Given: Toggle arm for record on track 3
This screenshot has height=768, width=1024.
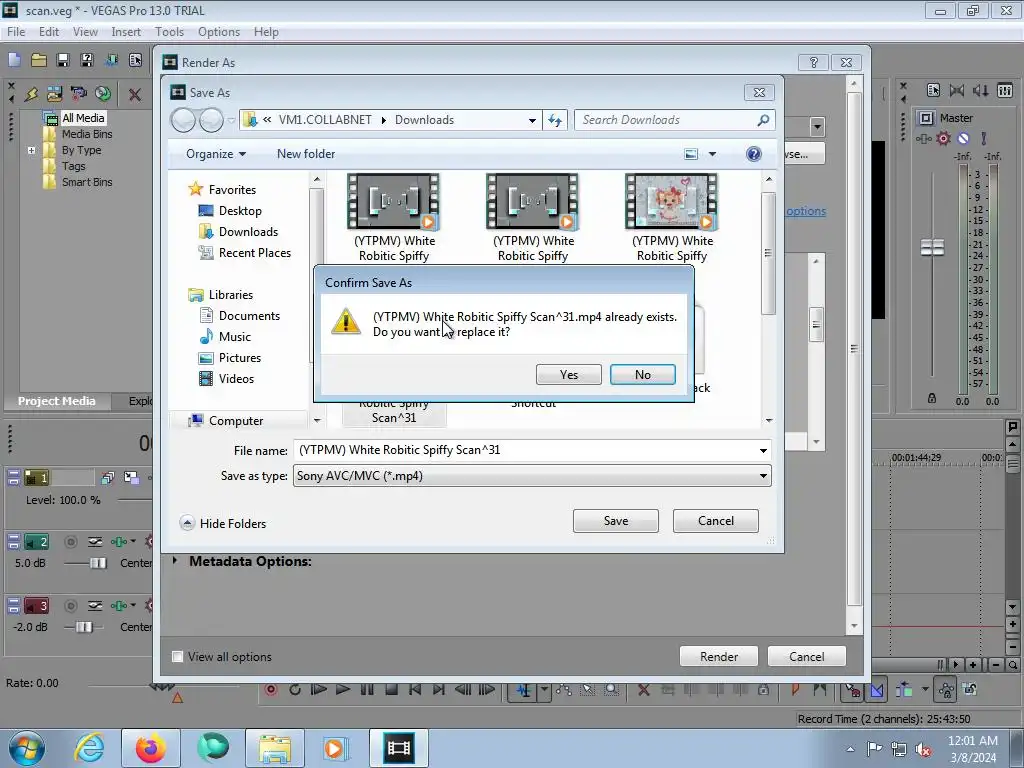Looking at the screenshot, I should pos(71,606).
